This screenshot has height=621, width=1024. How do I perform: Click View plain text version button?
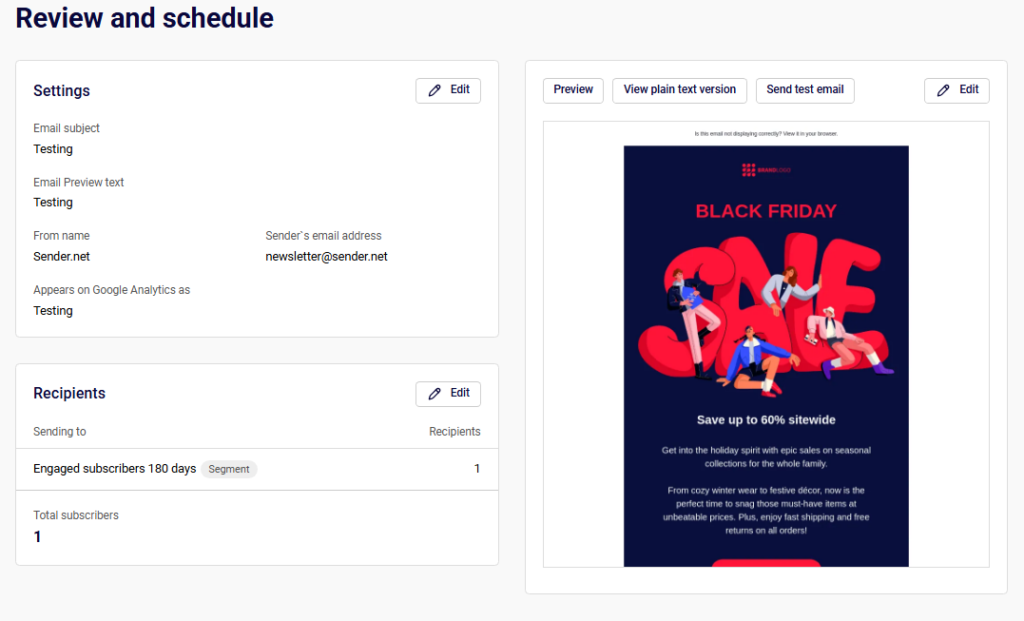click(679, 90)
